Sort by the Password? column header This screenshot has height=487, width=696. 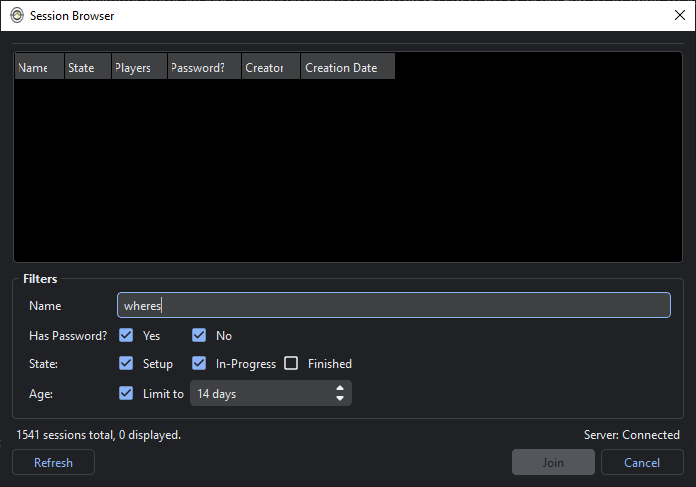pos(204,67)
